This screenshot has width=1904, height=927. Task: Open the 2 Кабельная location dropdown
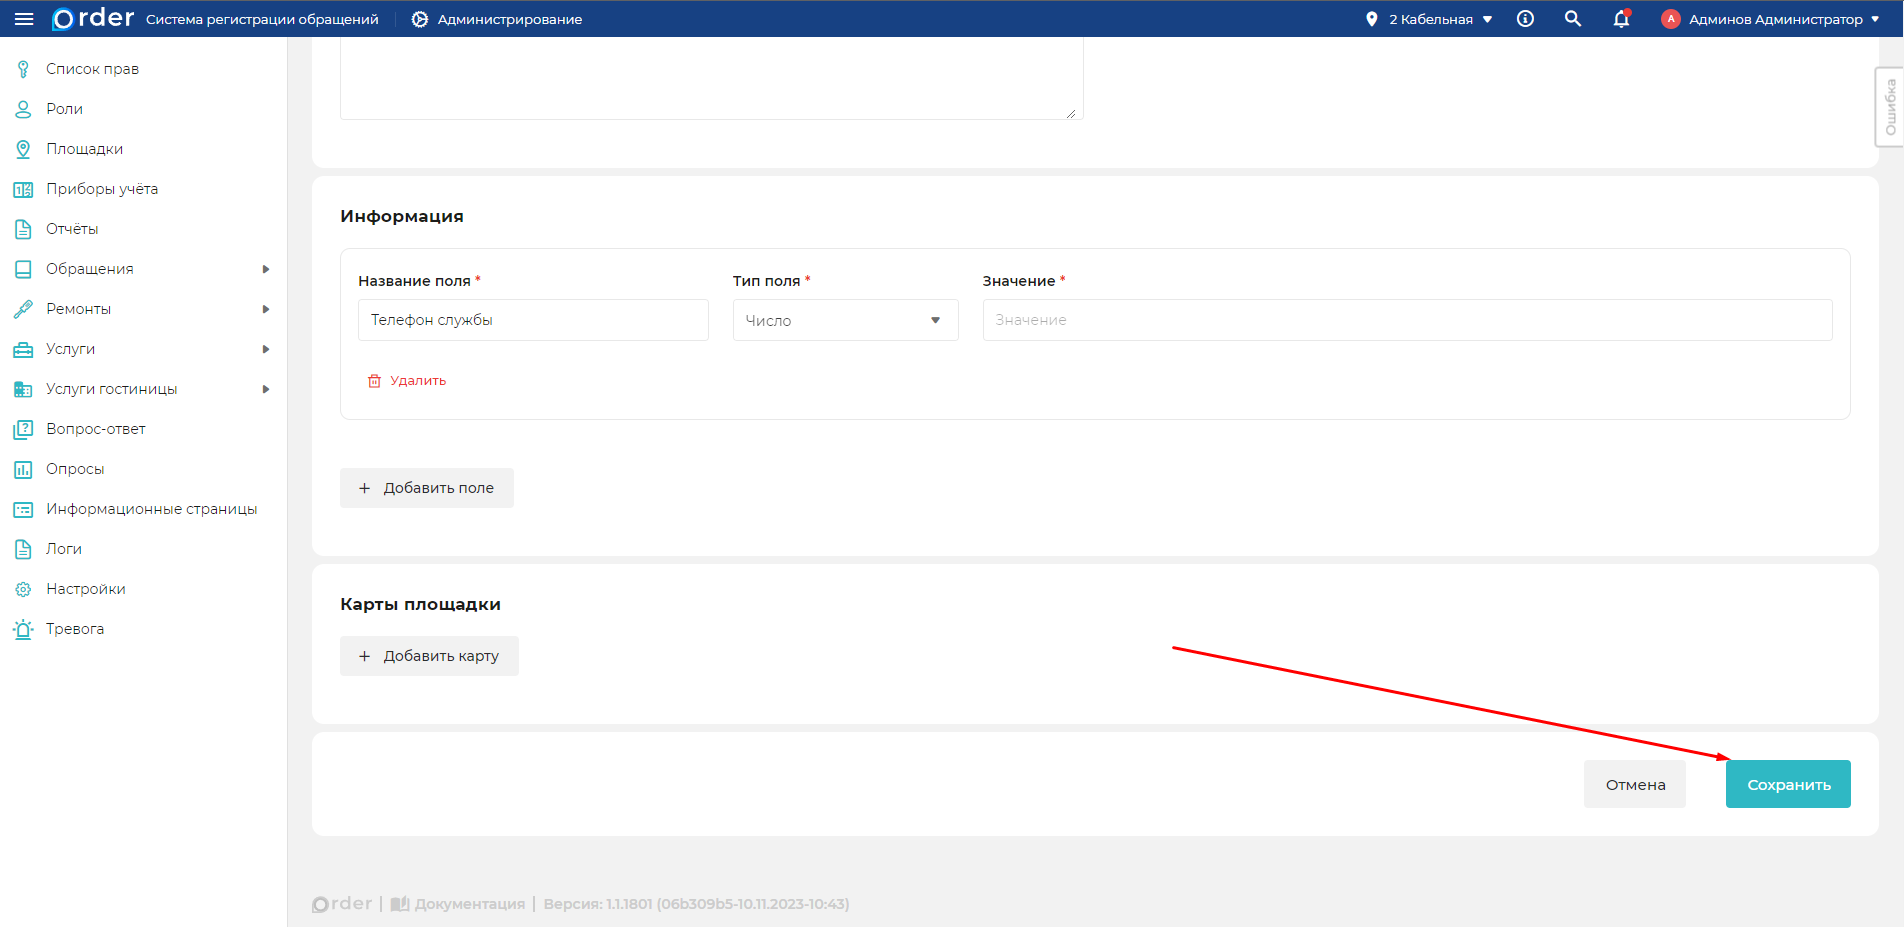click(1430, 19)
